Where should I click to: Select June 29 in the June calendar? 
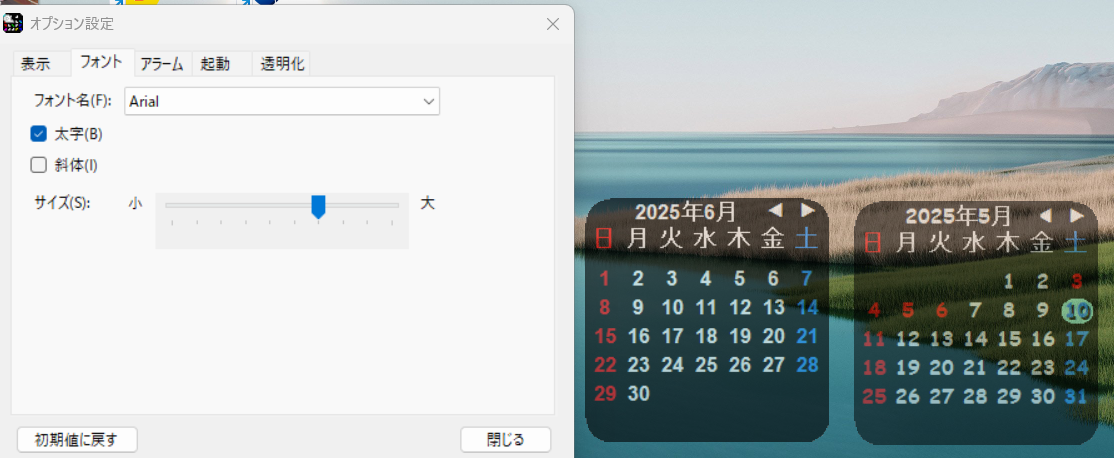[605, 393]
